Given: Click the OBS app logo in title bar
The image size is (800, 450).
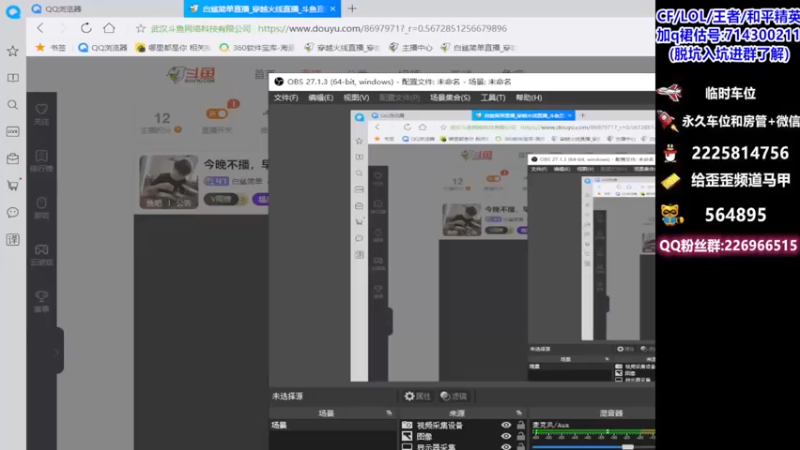Looking at the screenshot, I should pos(279,82).
